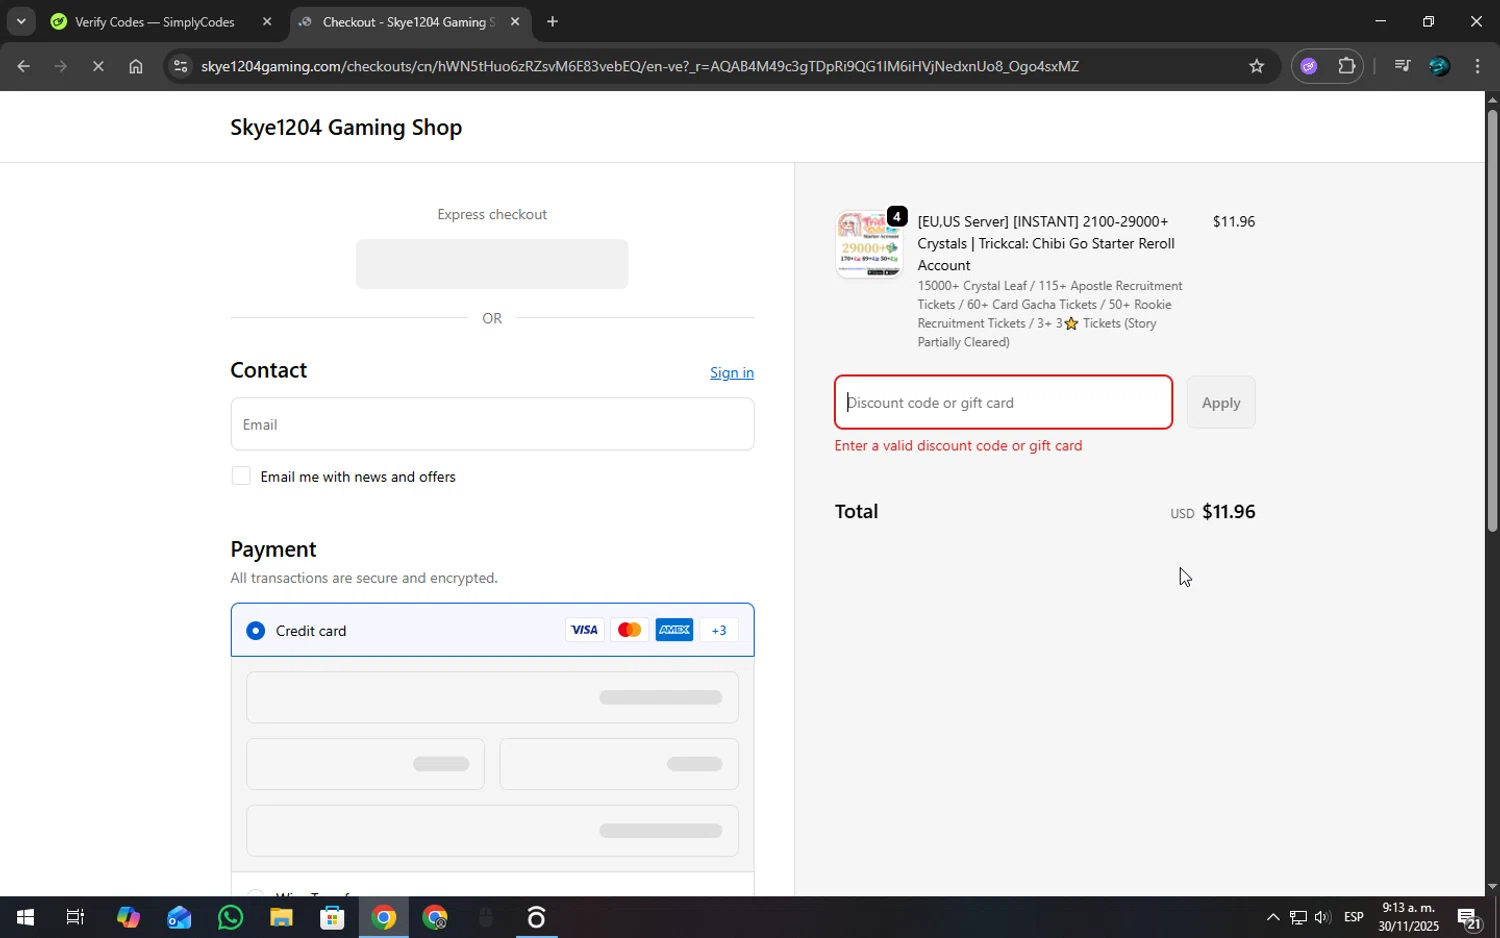Go back to previous page
Screen dimensions: 1500x938
click(x=23, y=67)
